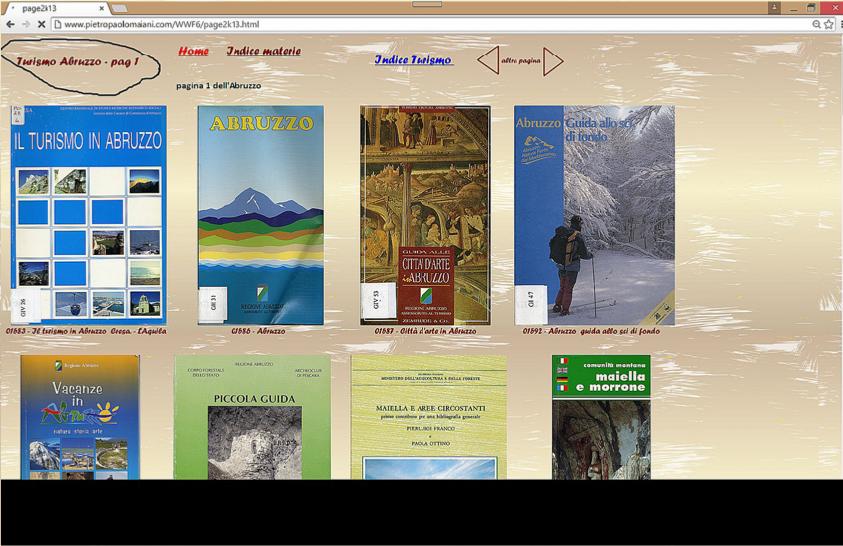Open the Maiella e aree circostanti cover
This screenshot has width=843, height=546.
(x=429, y=417)
